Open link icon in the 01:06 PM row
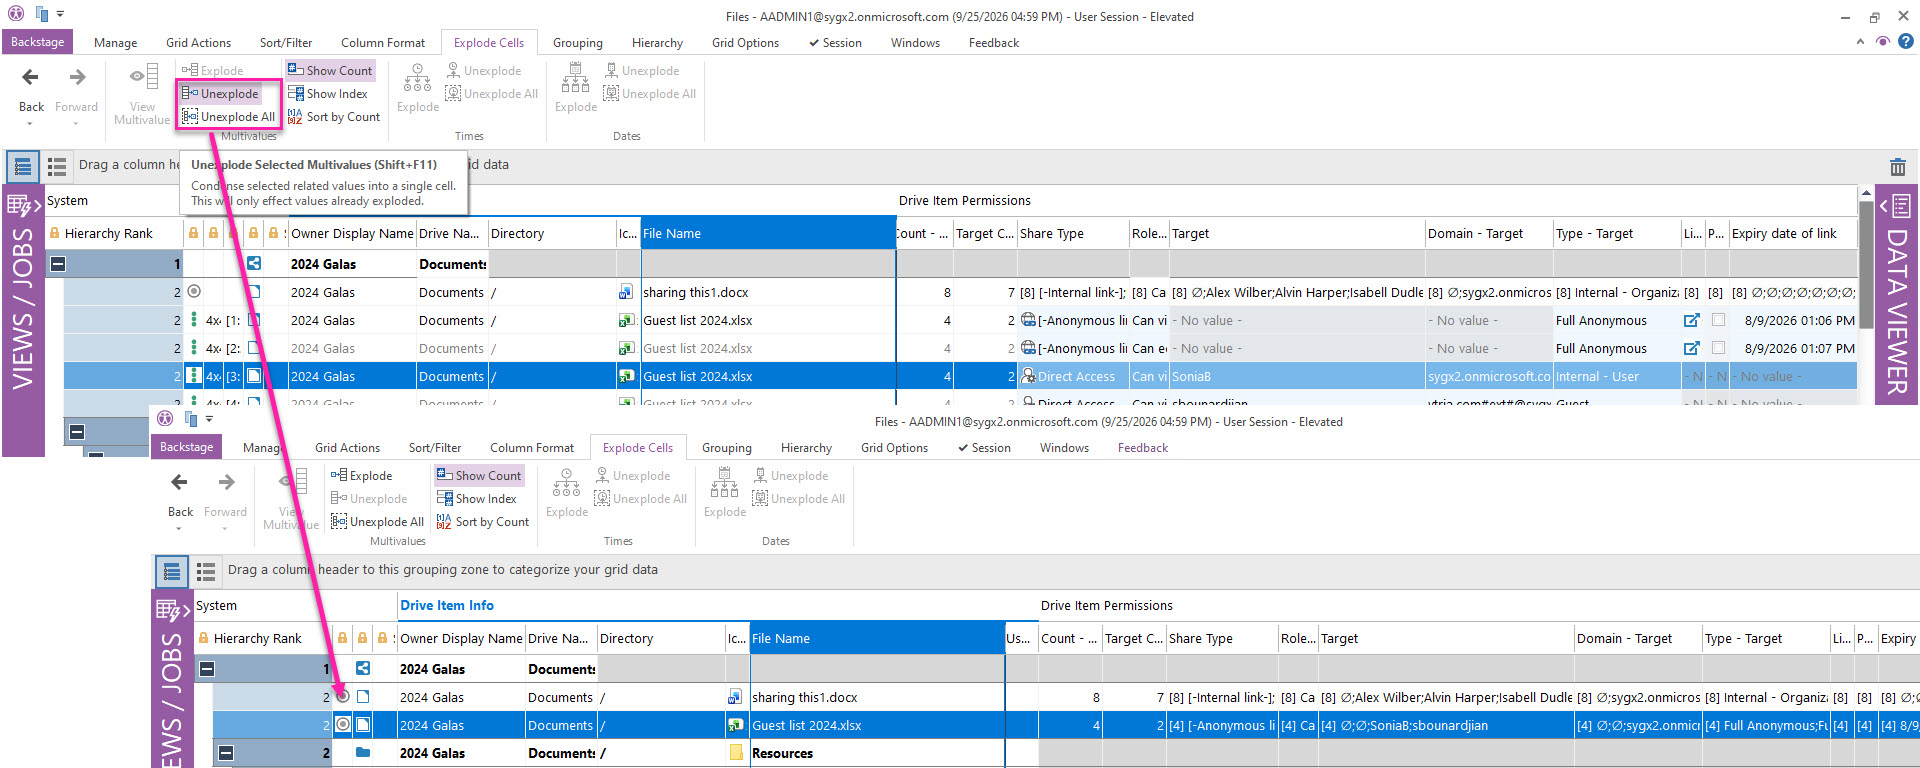Screen dimensions: 1920x768 click(1692, 321)
